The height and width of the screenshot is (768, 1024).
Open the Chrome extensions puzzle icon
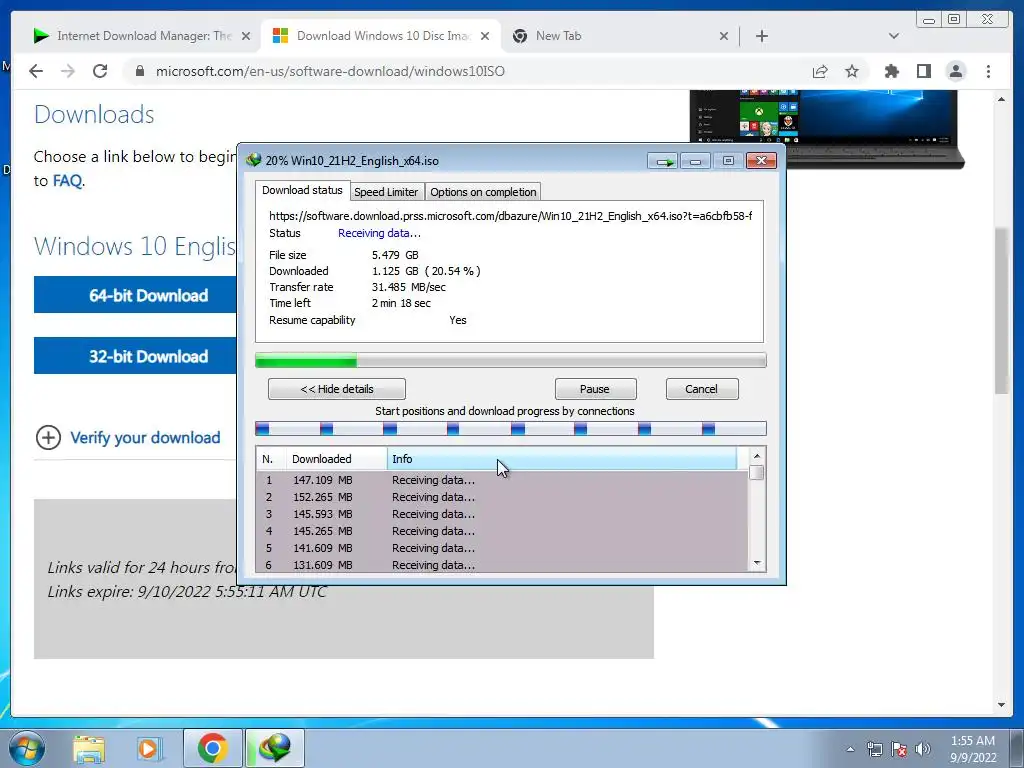click(x=891, y=71)
